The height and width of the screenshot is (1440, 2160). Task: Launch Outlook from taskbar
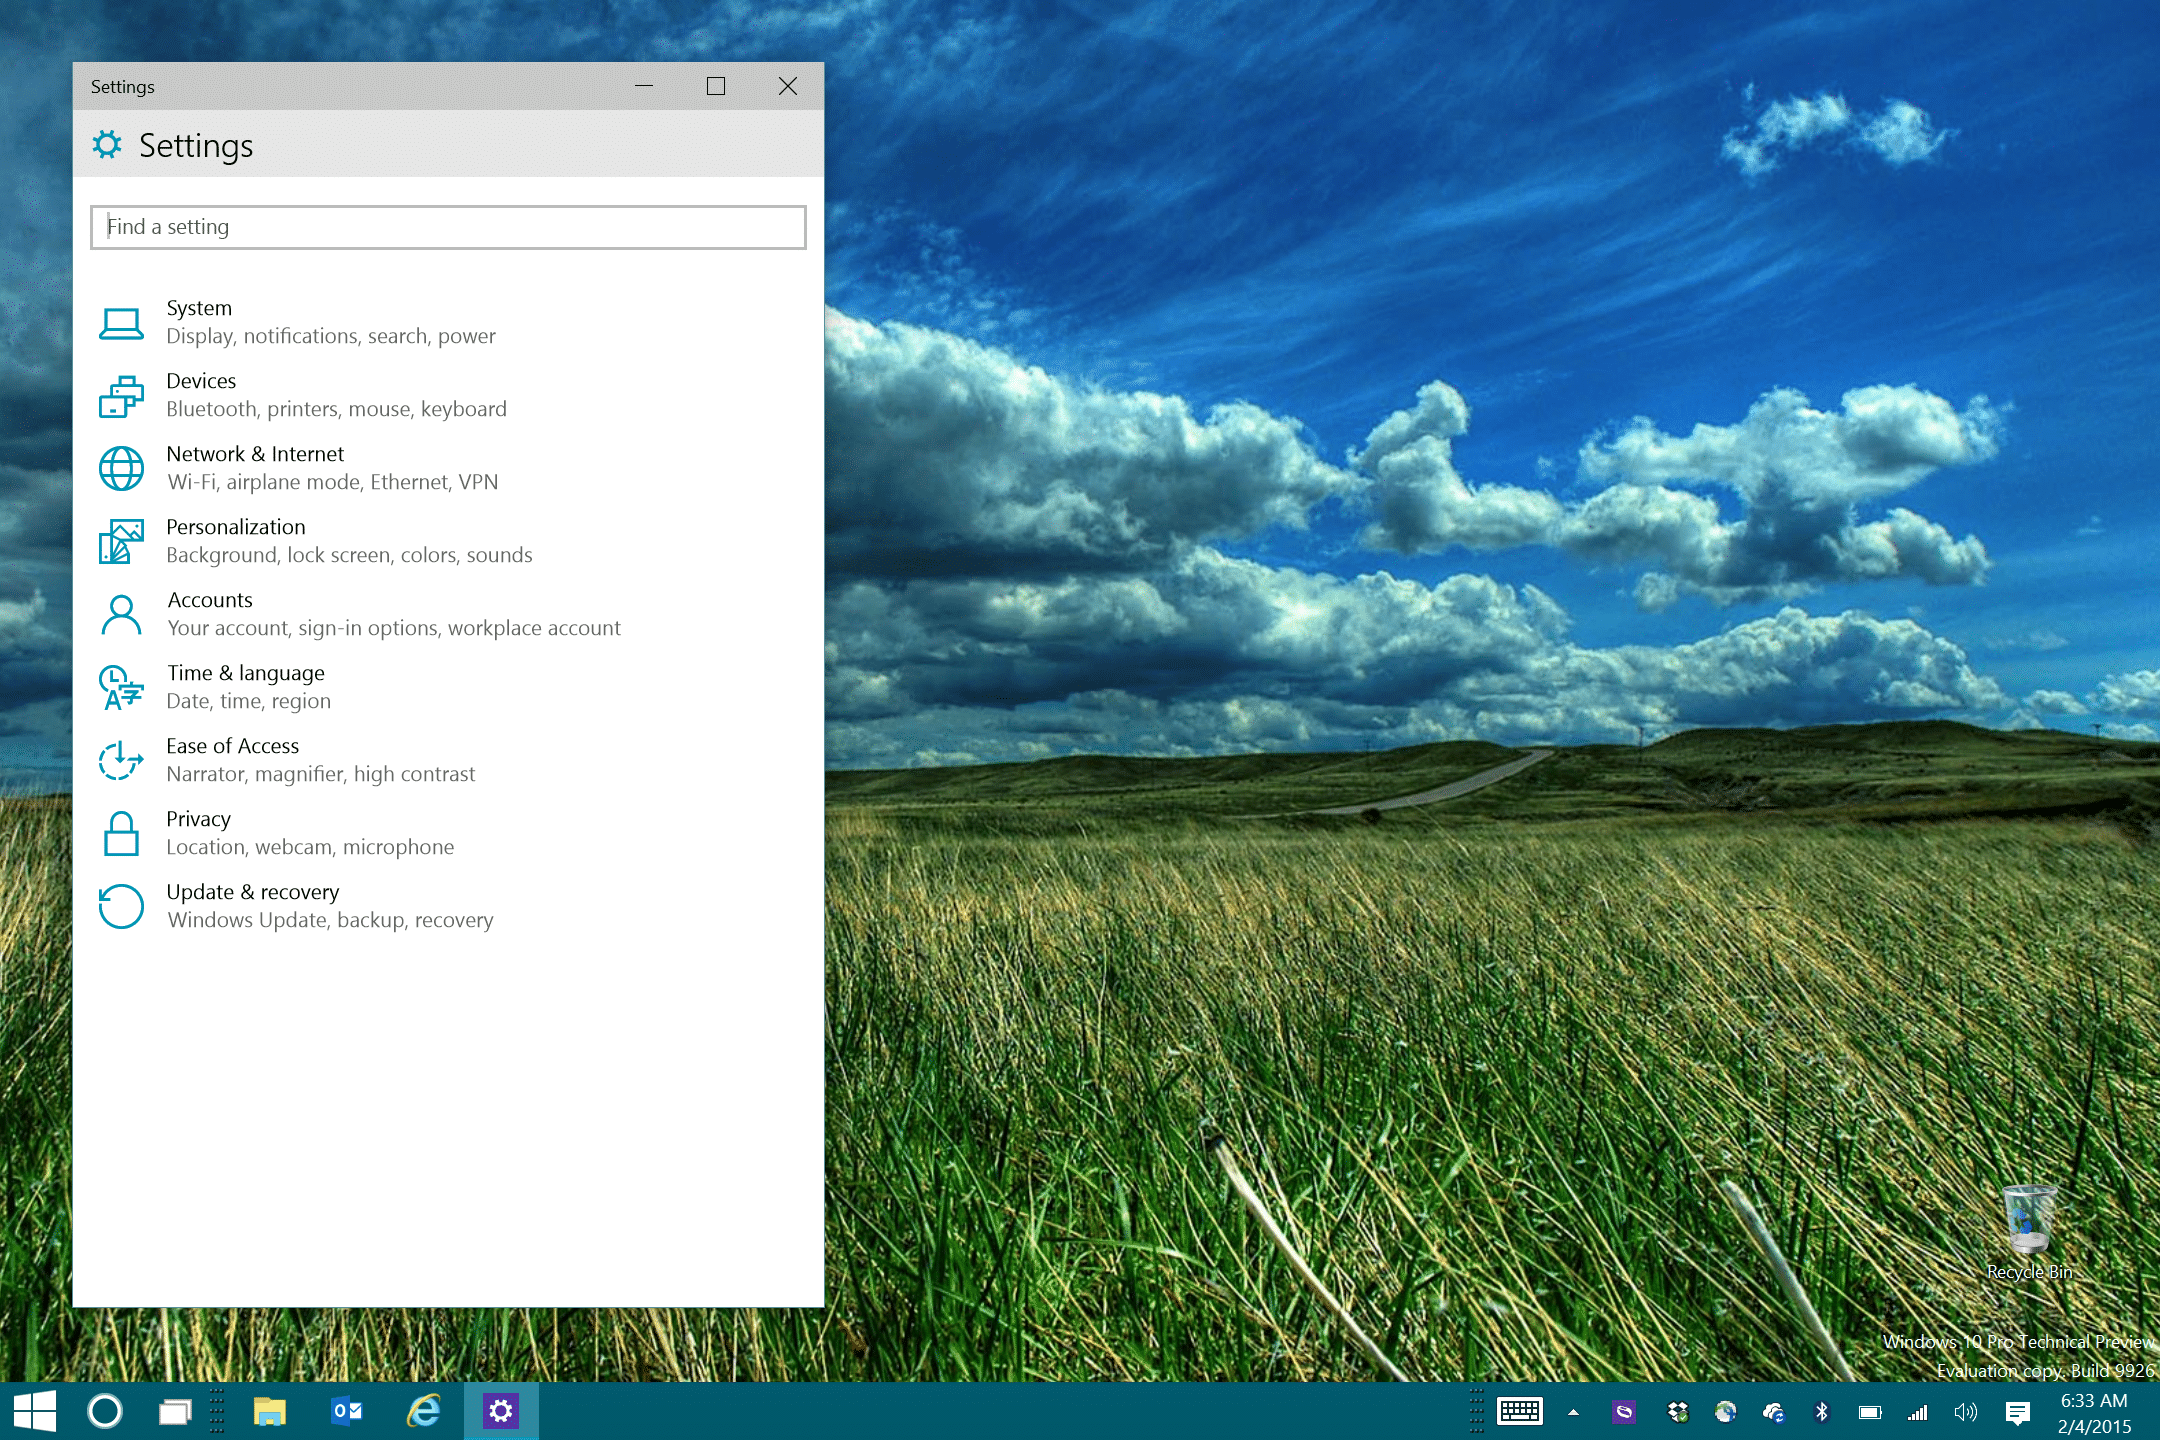347,1411
